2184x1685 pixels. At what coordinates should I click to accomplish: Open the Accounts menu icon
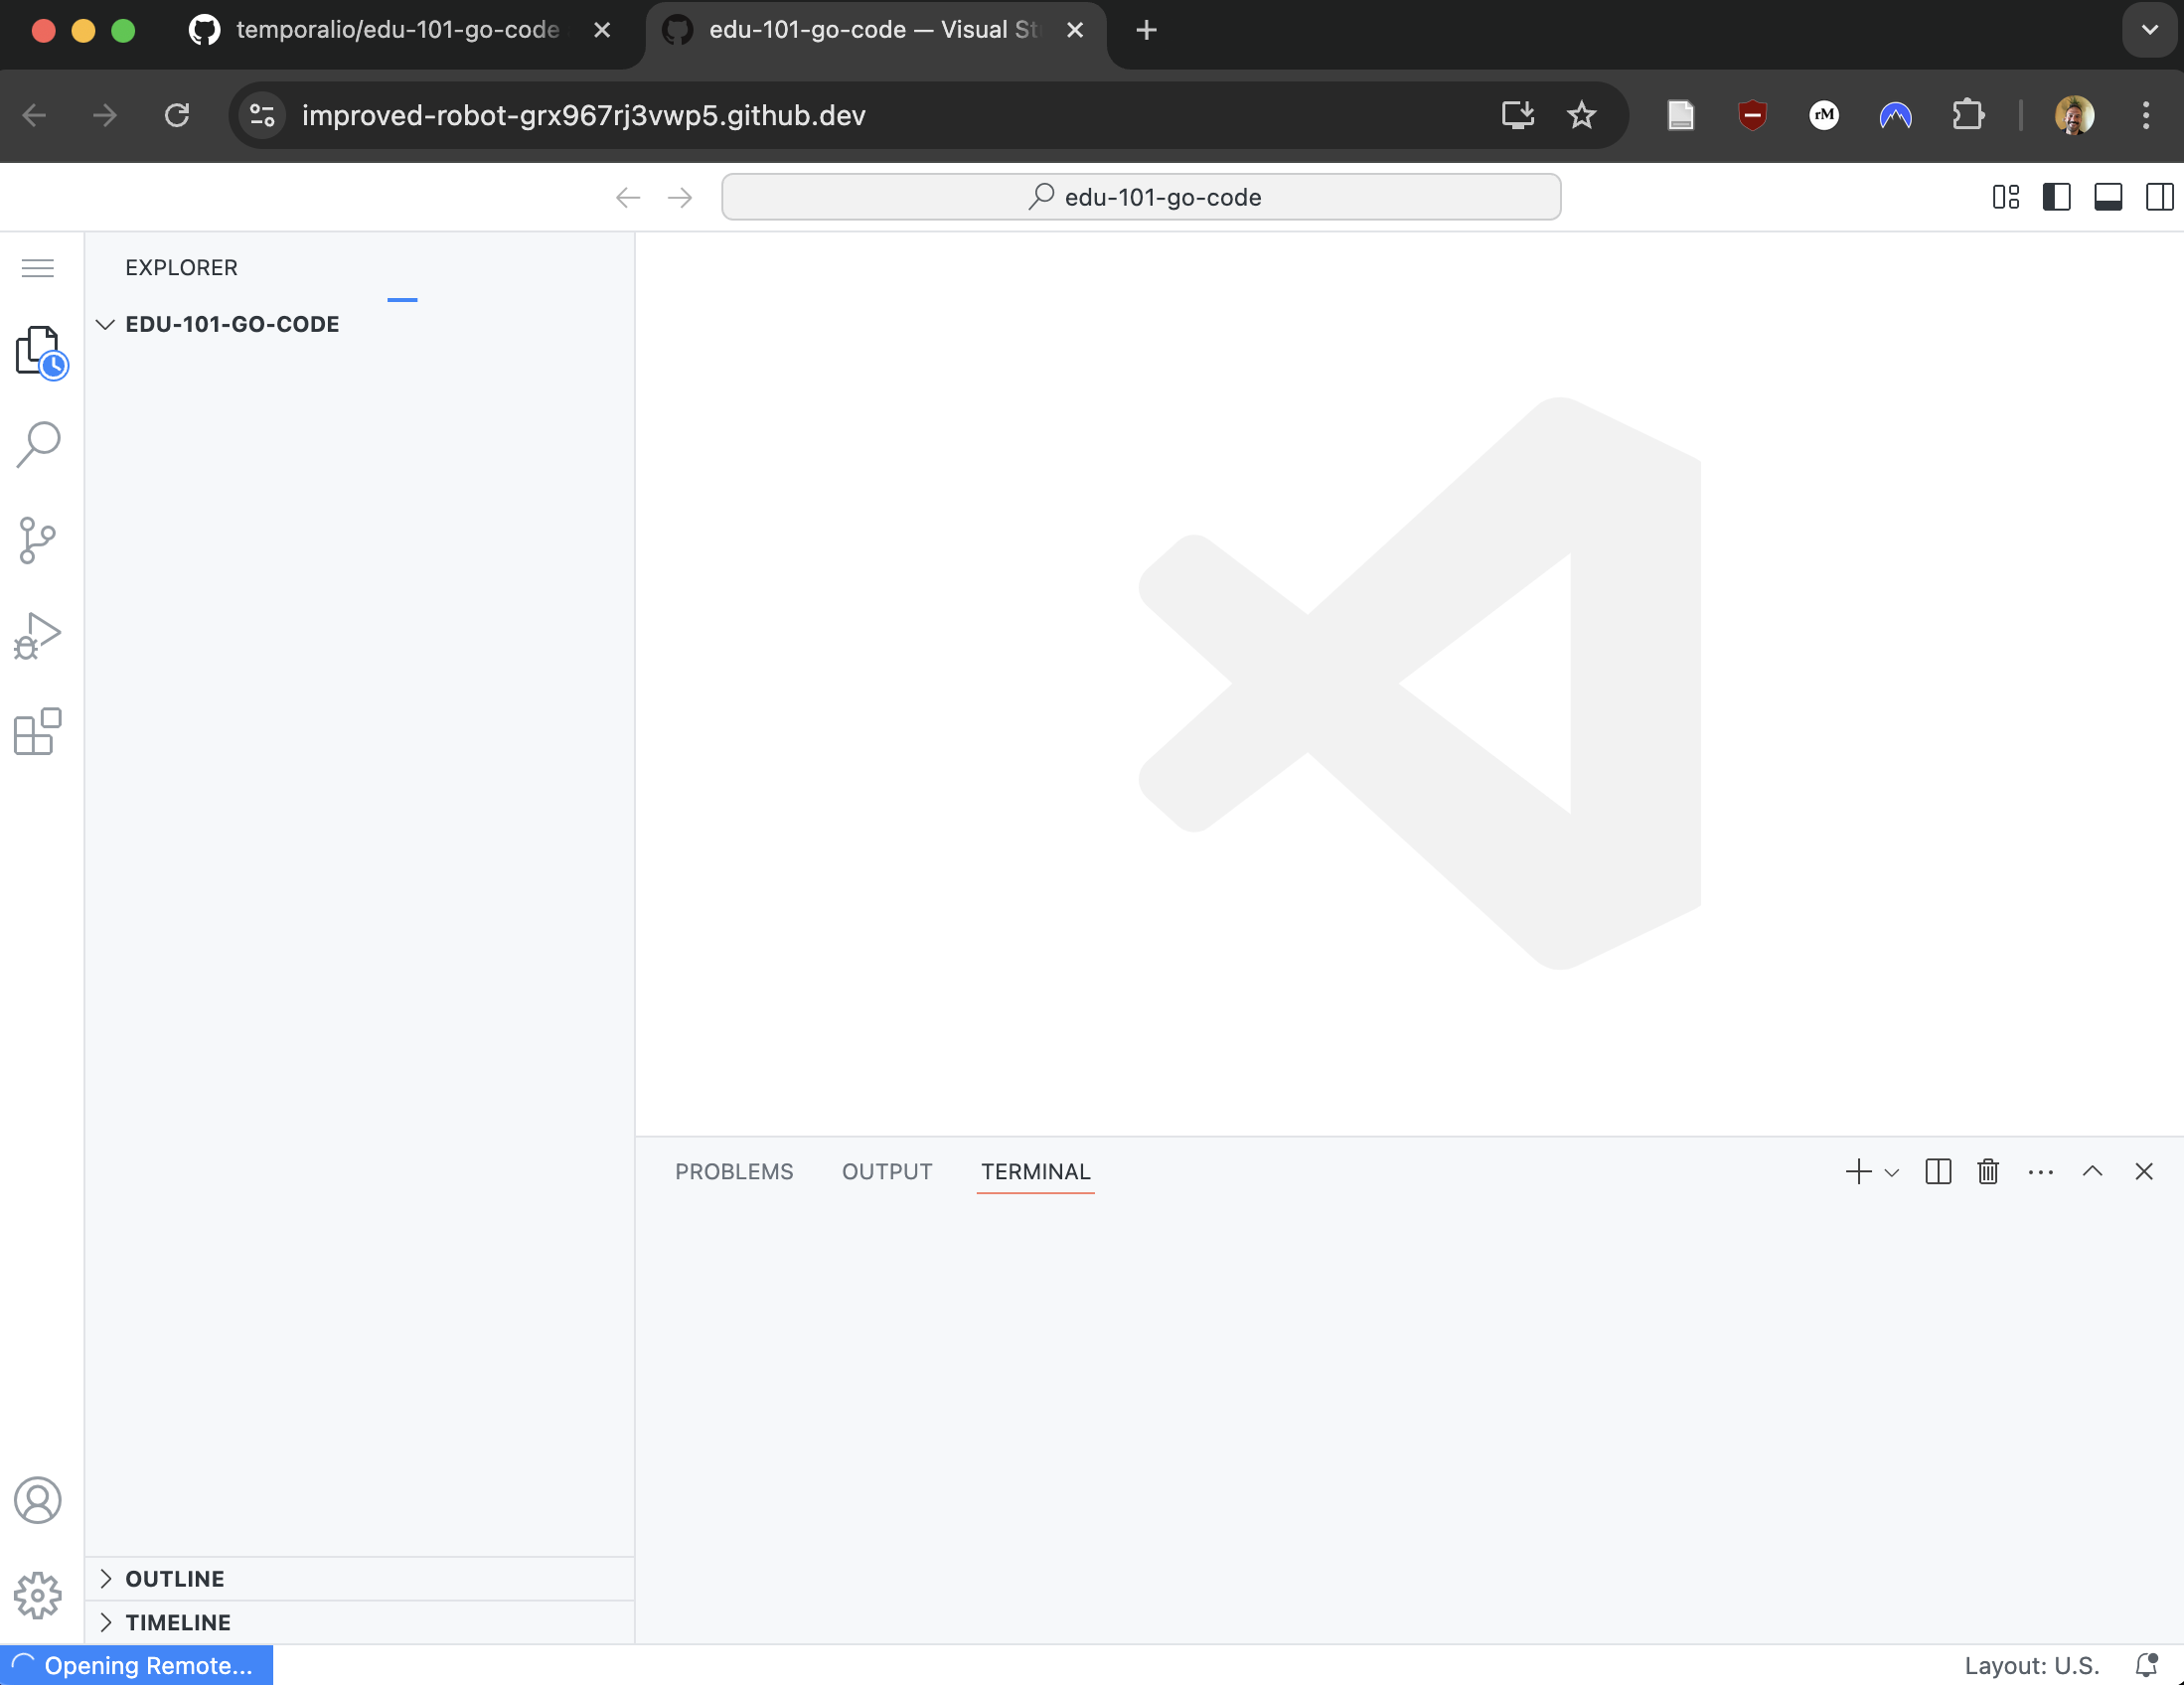coord(38,1500)
